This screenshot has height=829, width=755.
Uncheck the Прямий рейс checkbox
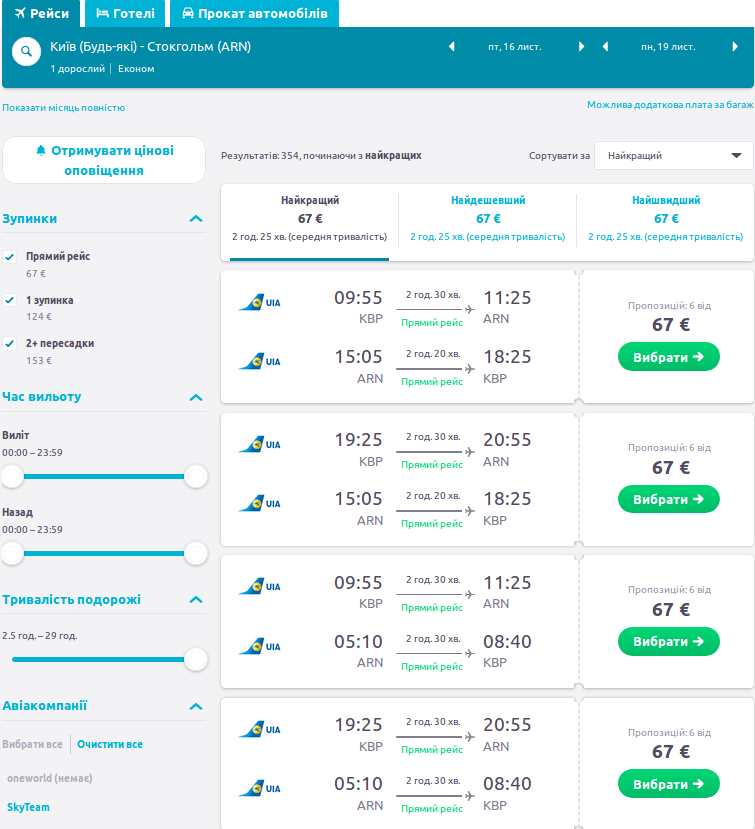[x=10, y=257]
